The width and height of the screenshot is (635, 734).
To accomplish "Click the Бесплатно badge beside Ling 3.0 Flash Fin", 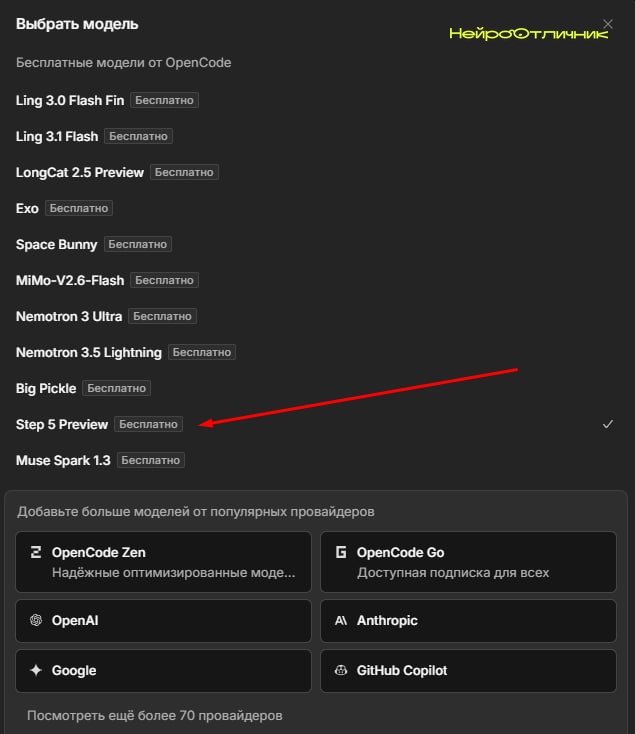I will (x=164, y=100).
